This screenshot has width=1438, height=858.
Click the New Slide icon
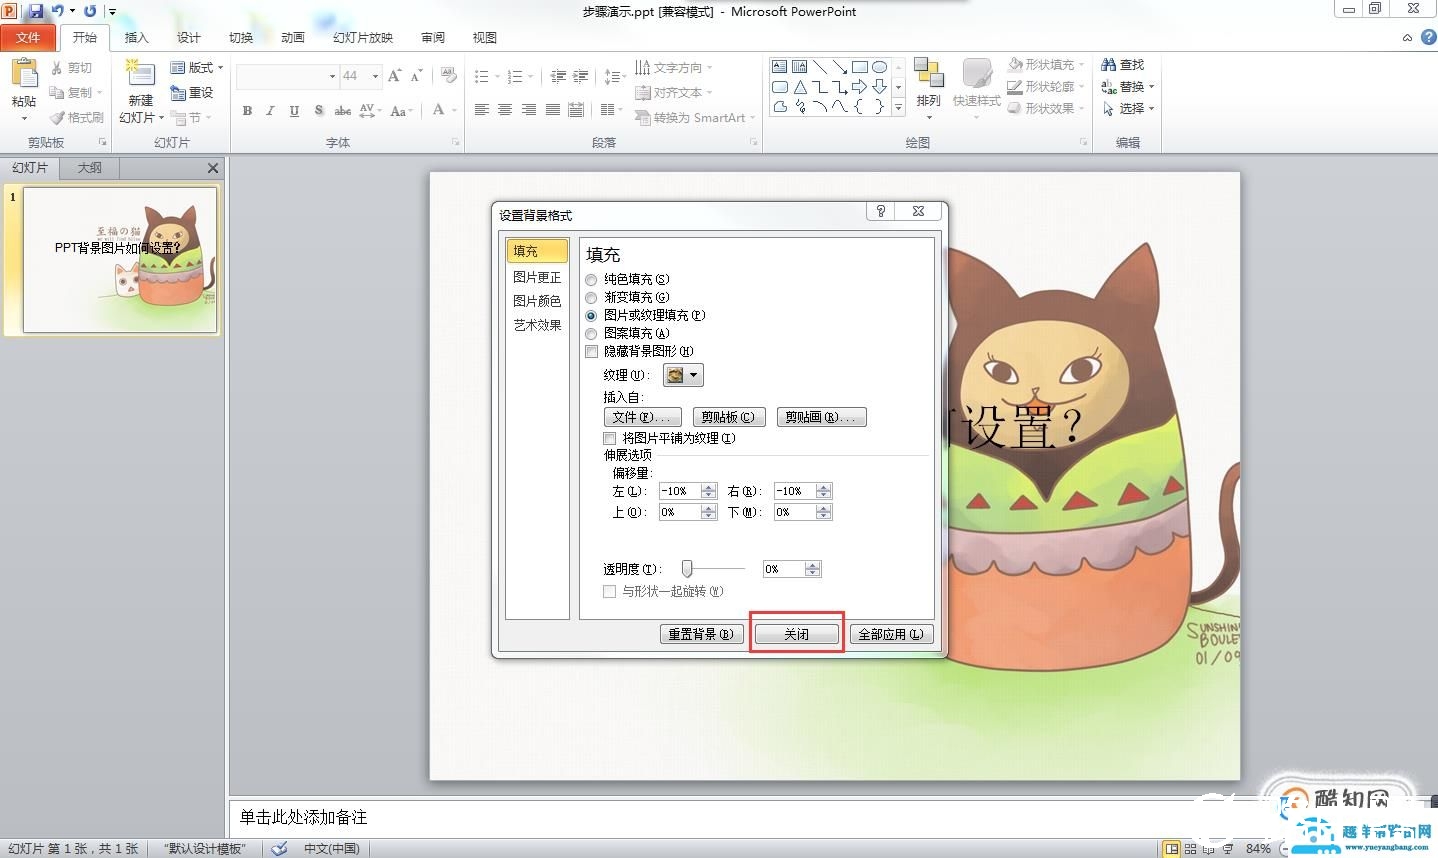click(140, 78)
